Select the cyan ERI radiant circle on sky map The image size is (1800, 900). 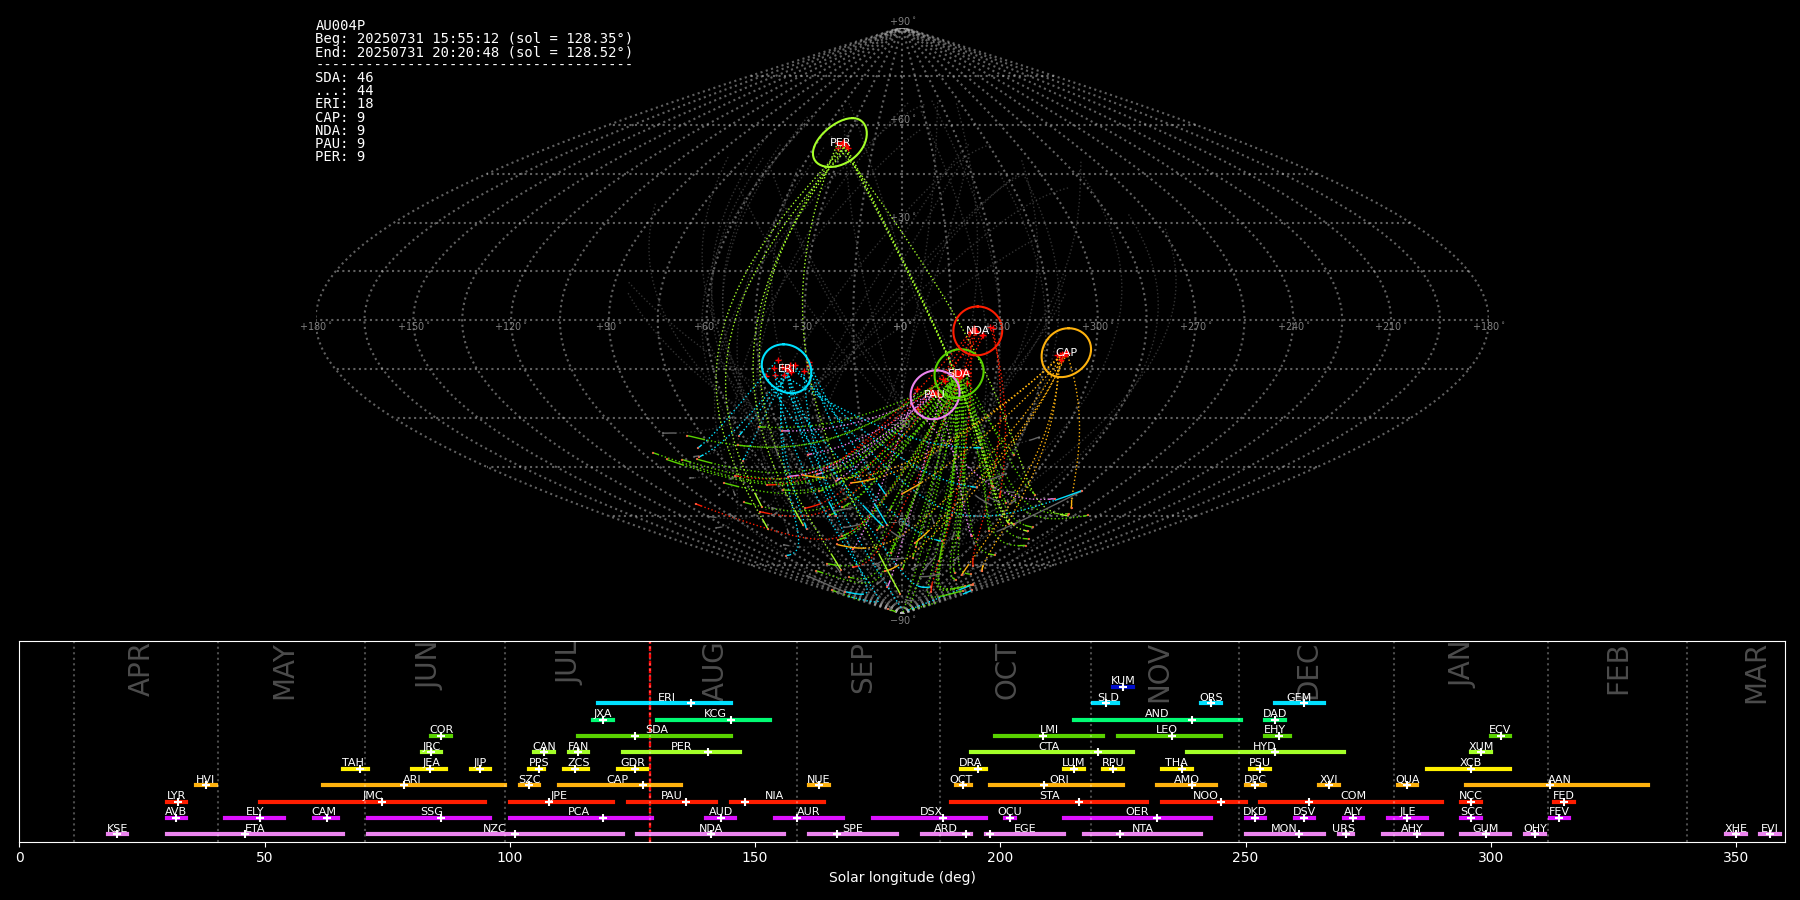coord(786,369)
